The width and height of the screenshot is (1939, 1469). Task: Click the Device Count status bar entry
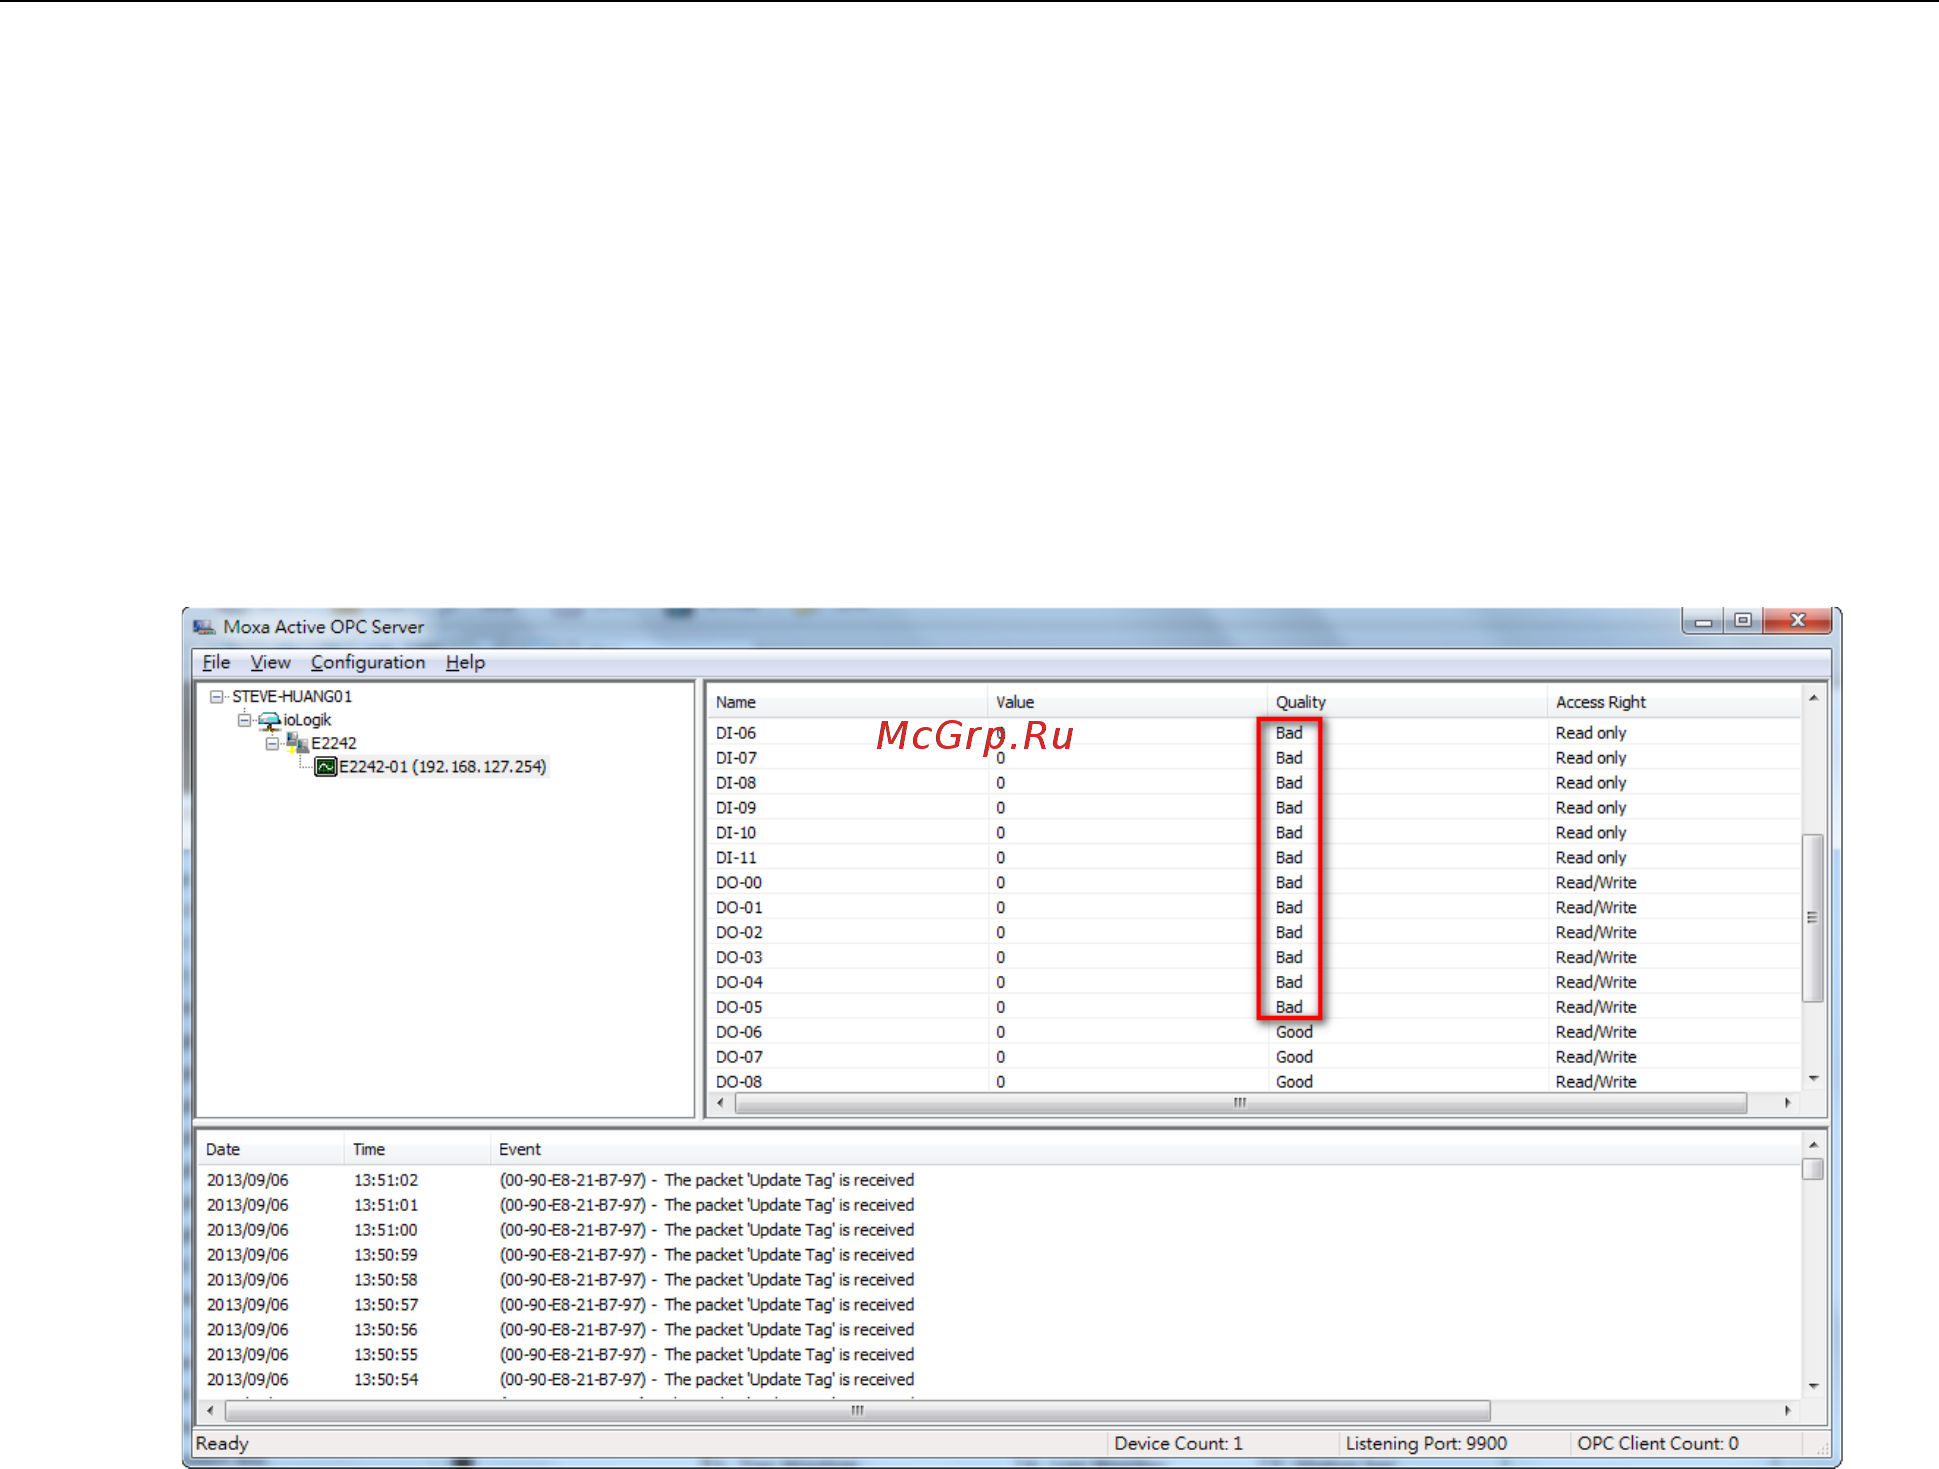[1178, 1444]
